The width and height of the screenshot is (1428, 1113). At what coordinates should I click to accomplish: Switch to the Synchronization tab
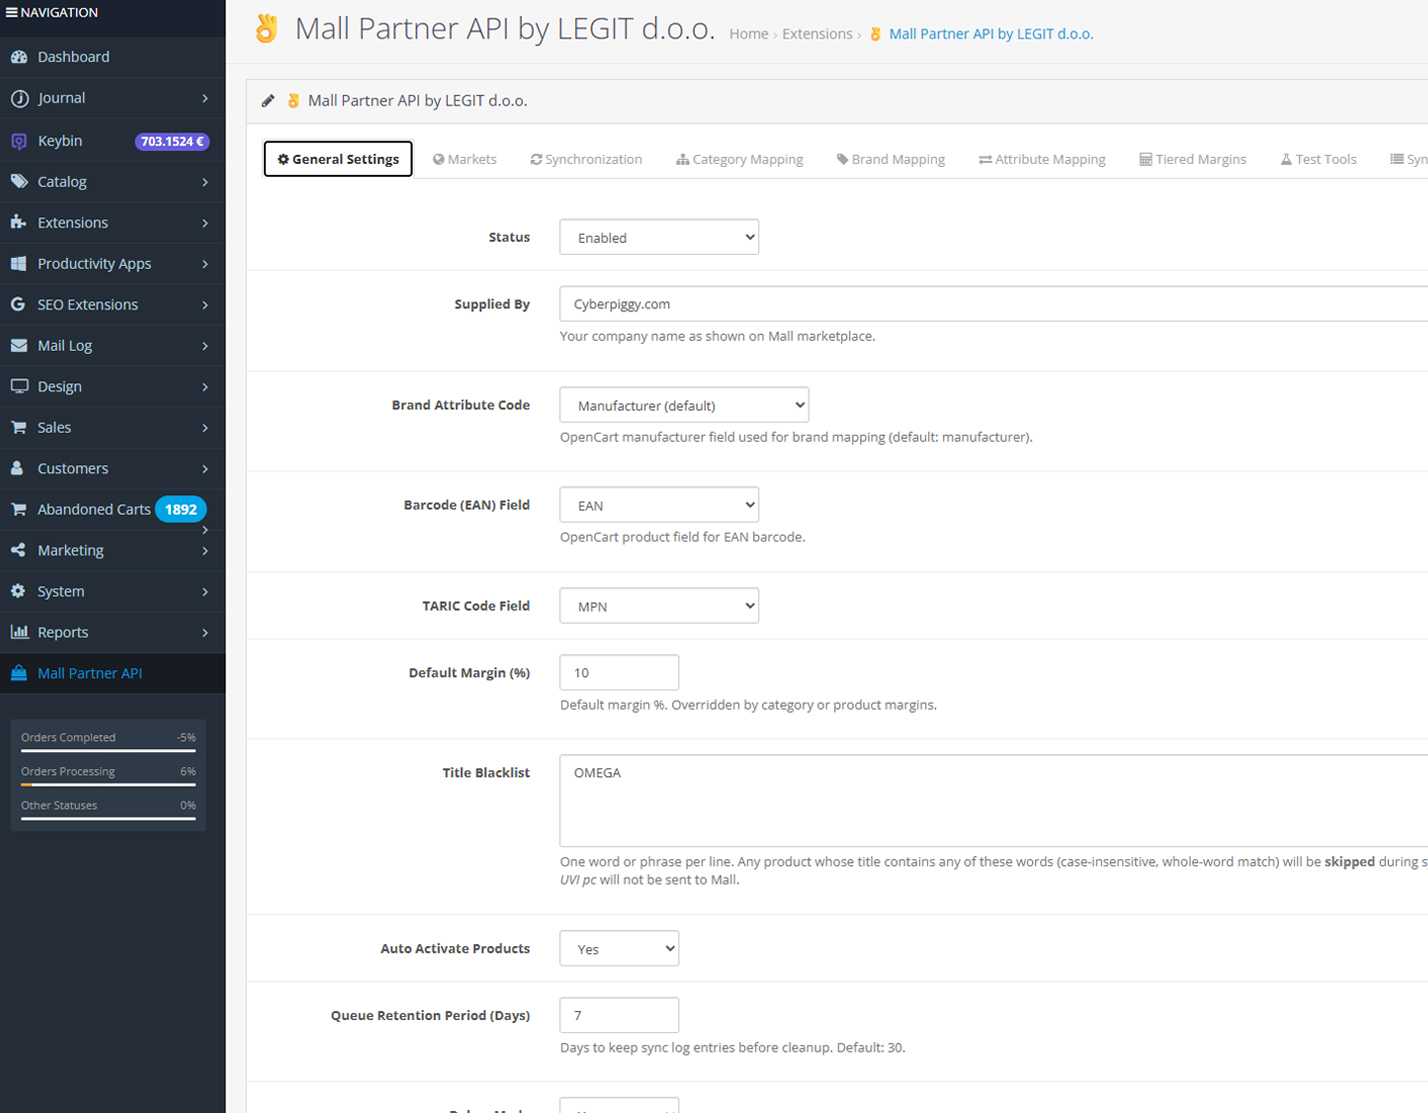tap(587, 159)
